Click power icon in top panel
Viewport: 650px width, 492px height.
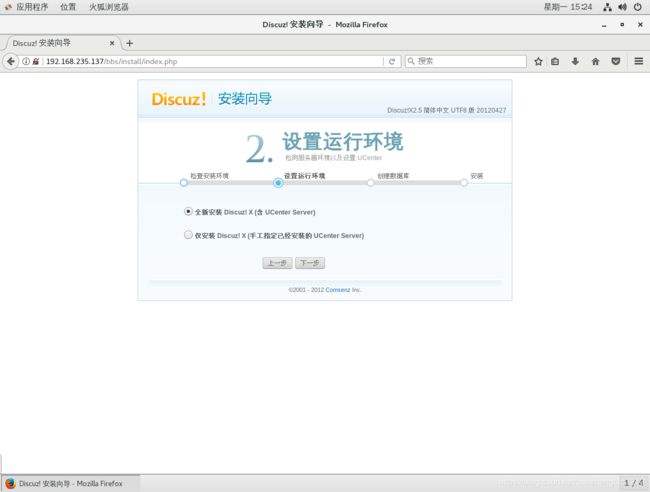pyautogui.click(x=638, y=7)
